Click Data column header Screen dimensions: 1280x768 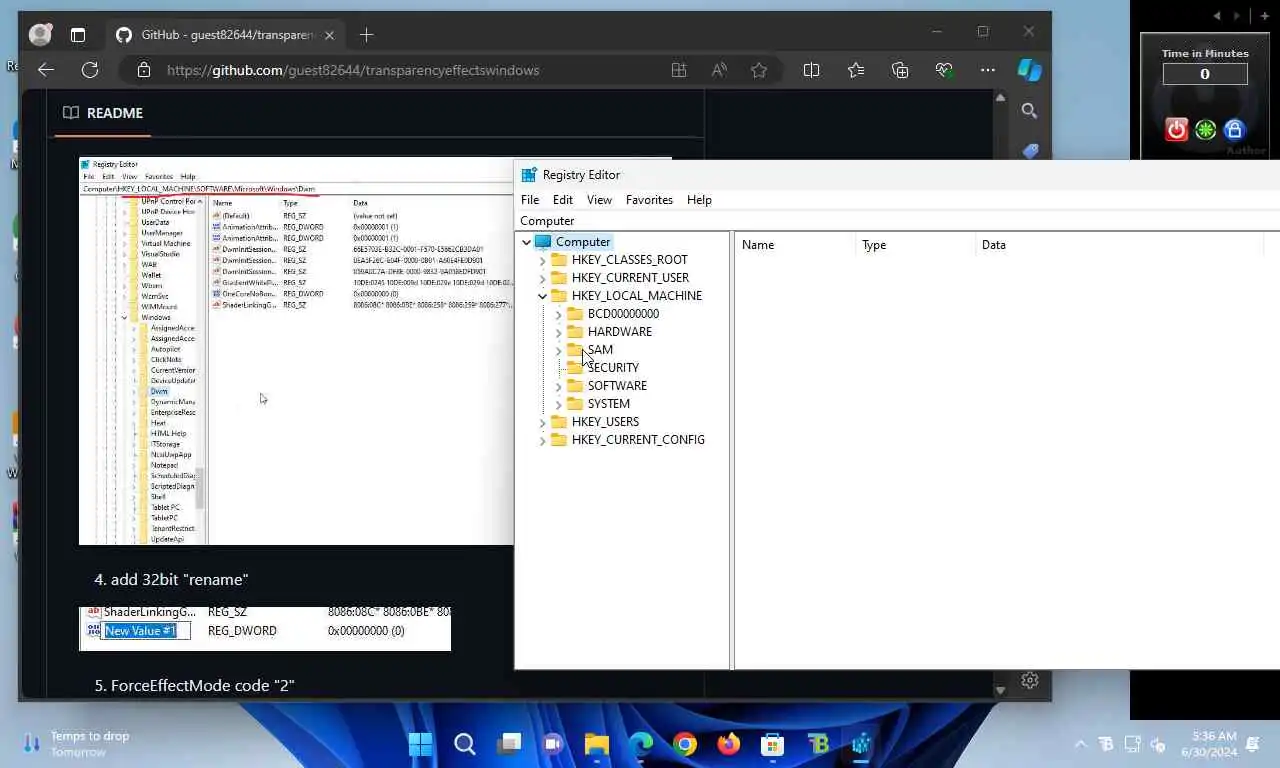(x=1119, y=245)
